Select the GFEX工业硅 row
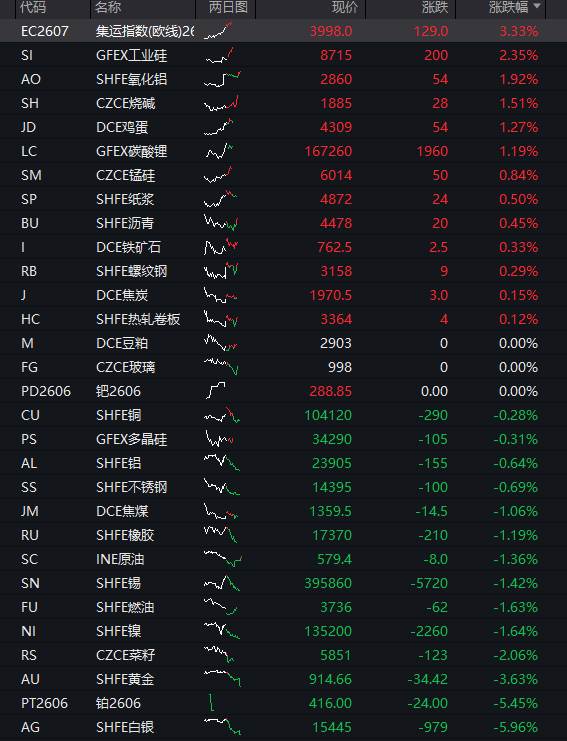Image resolution: width=567 pixels, height=741 pixels. pos(284,55)
